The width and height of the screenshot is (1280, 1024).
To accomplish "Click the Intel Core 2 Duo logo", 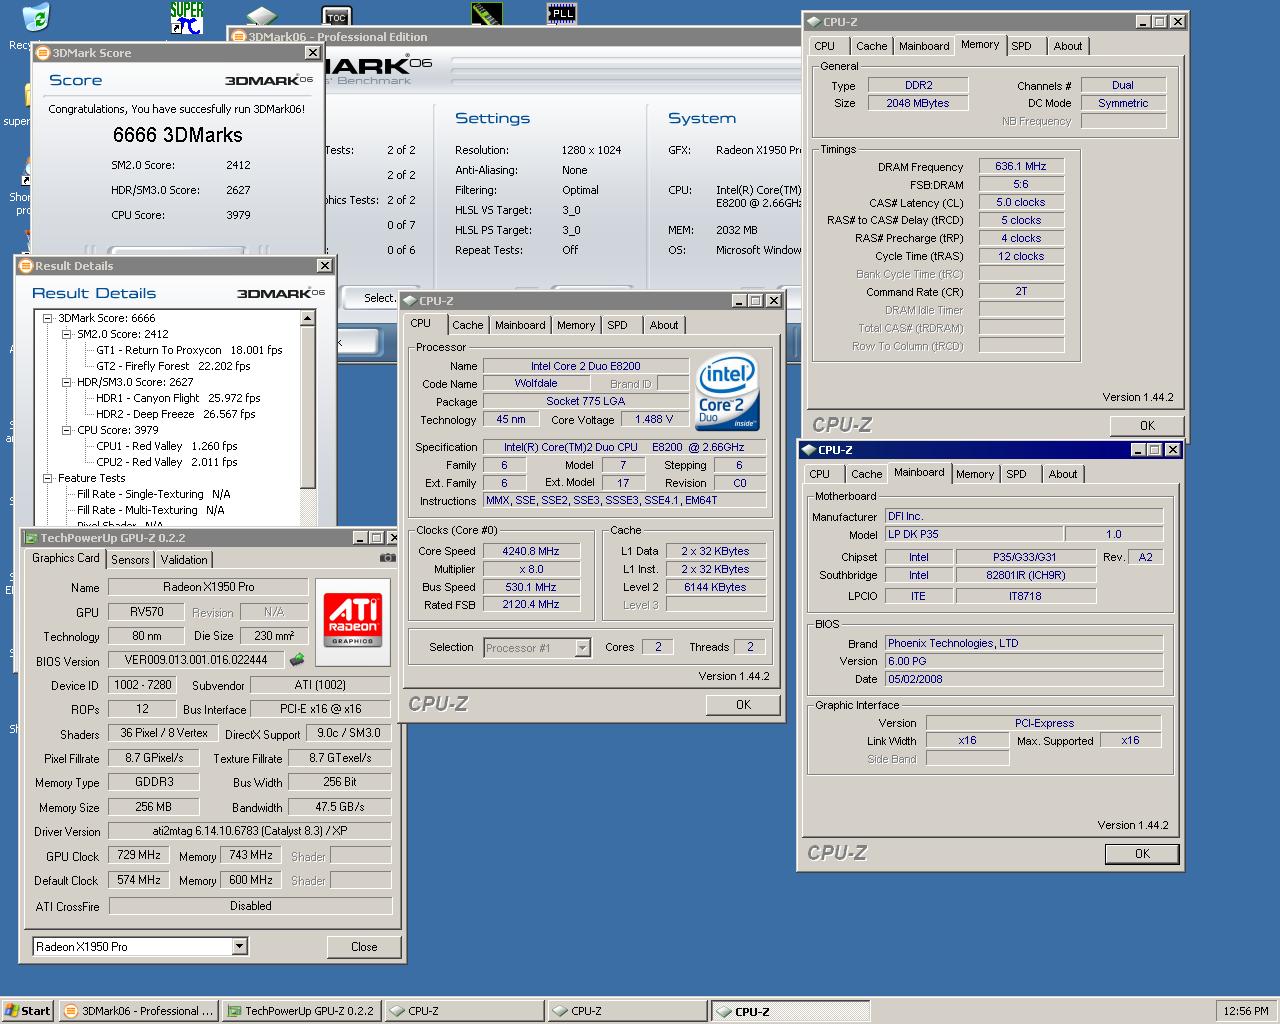I will [727, 391].
